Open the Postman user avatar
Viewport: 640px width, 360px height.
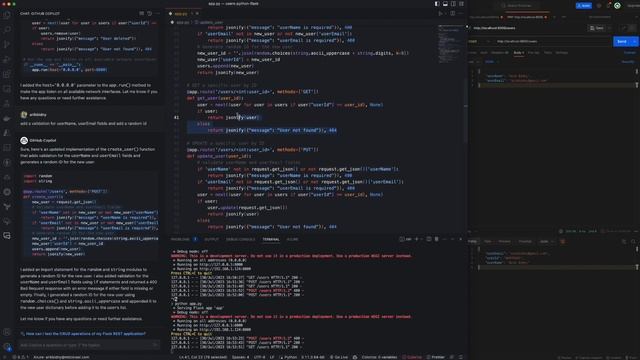(x=618, y=6)
